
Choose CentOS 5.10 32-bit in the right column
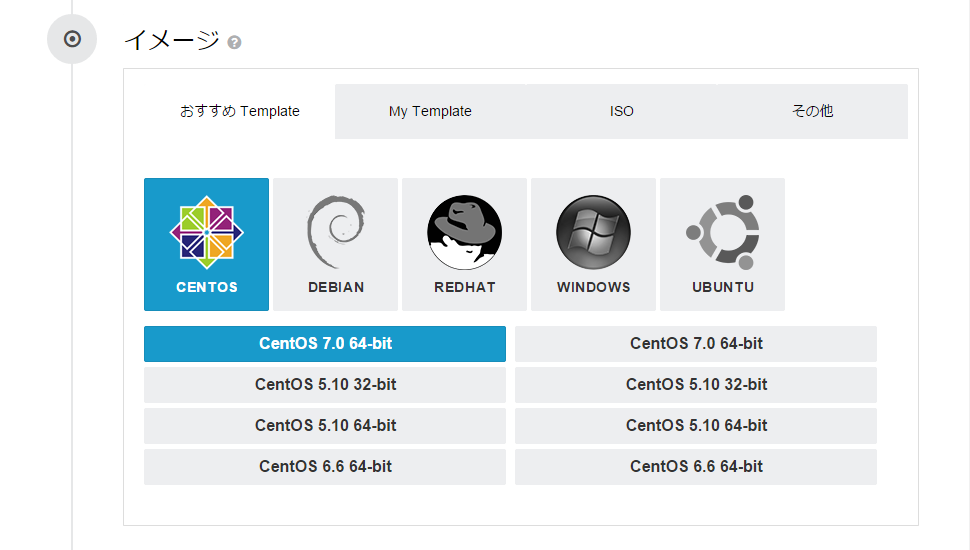point(696,385)
